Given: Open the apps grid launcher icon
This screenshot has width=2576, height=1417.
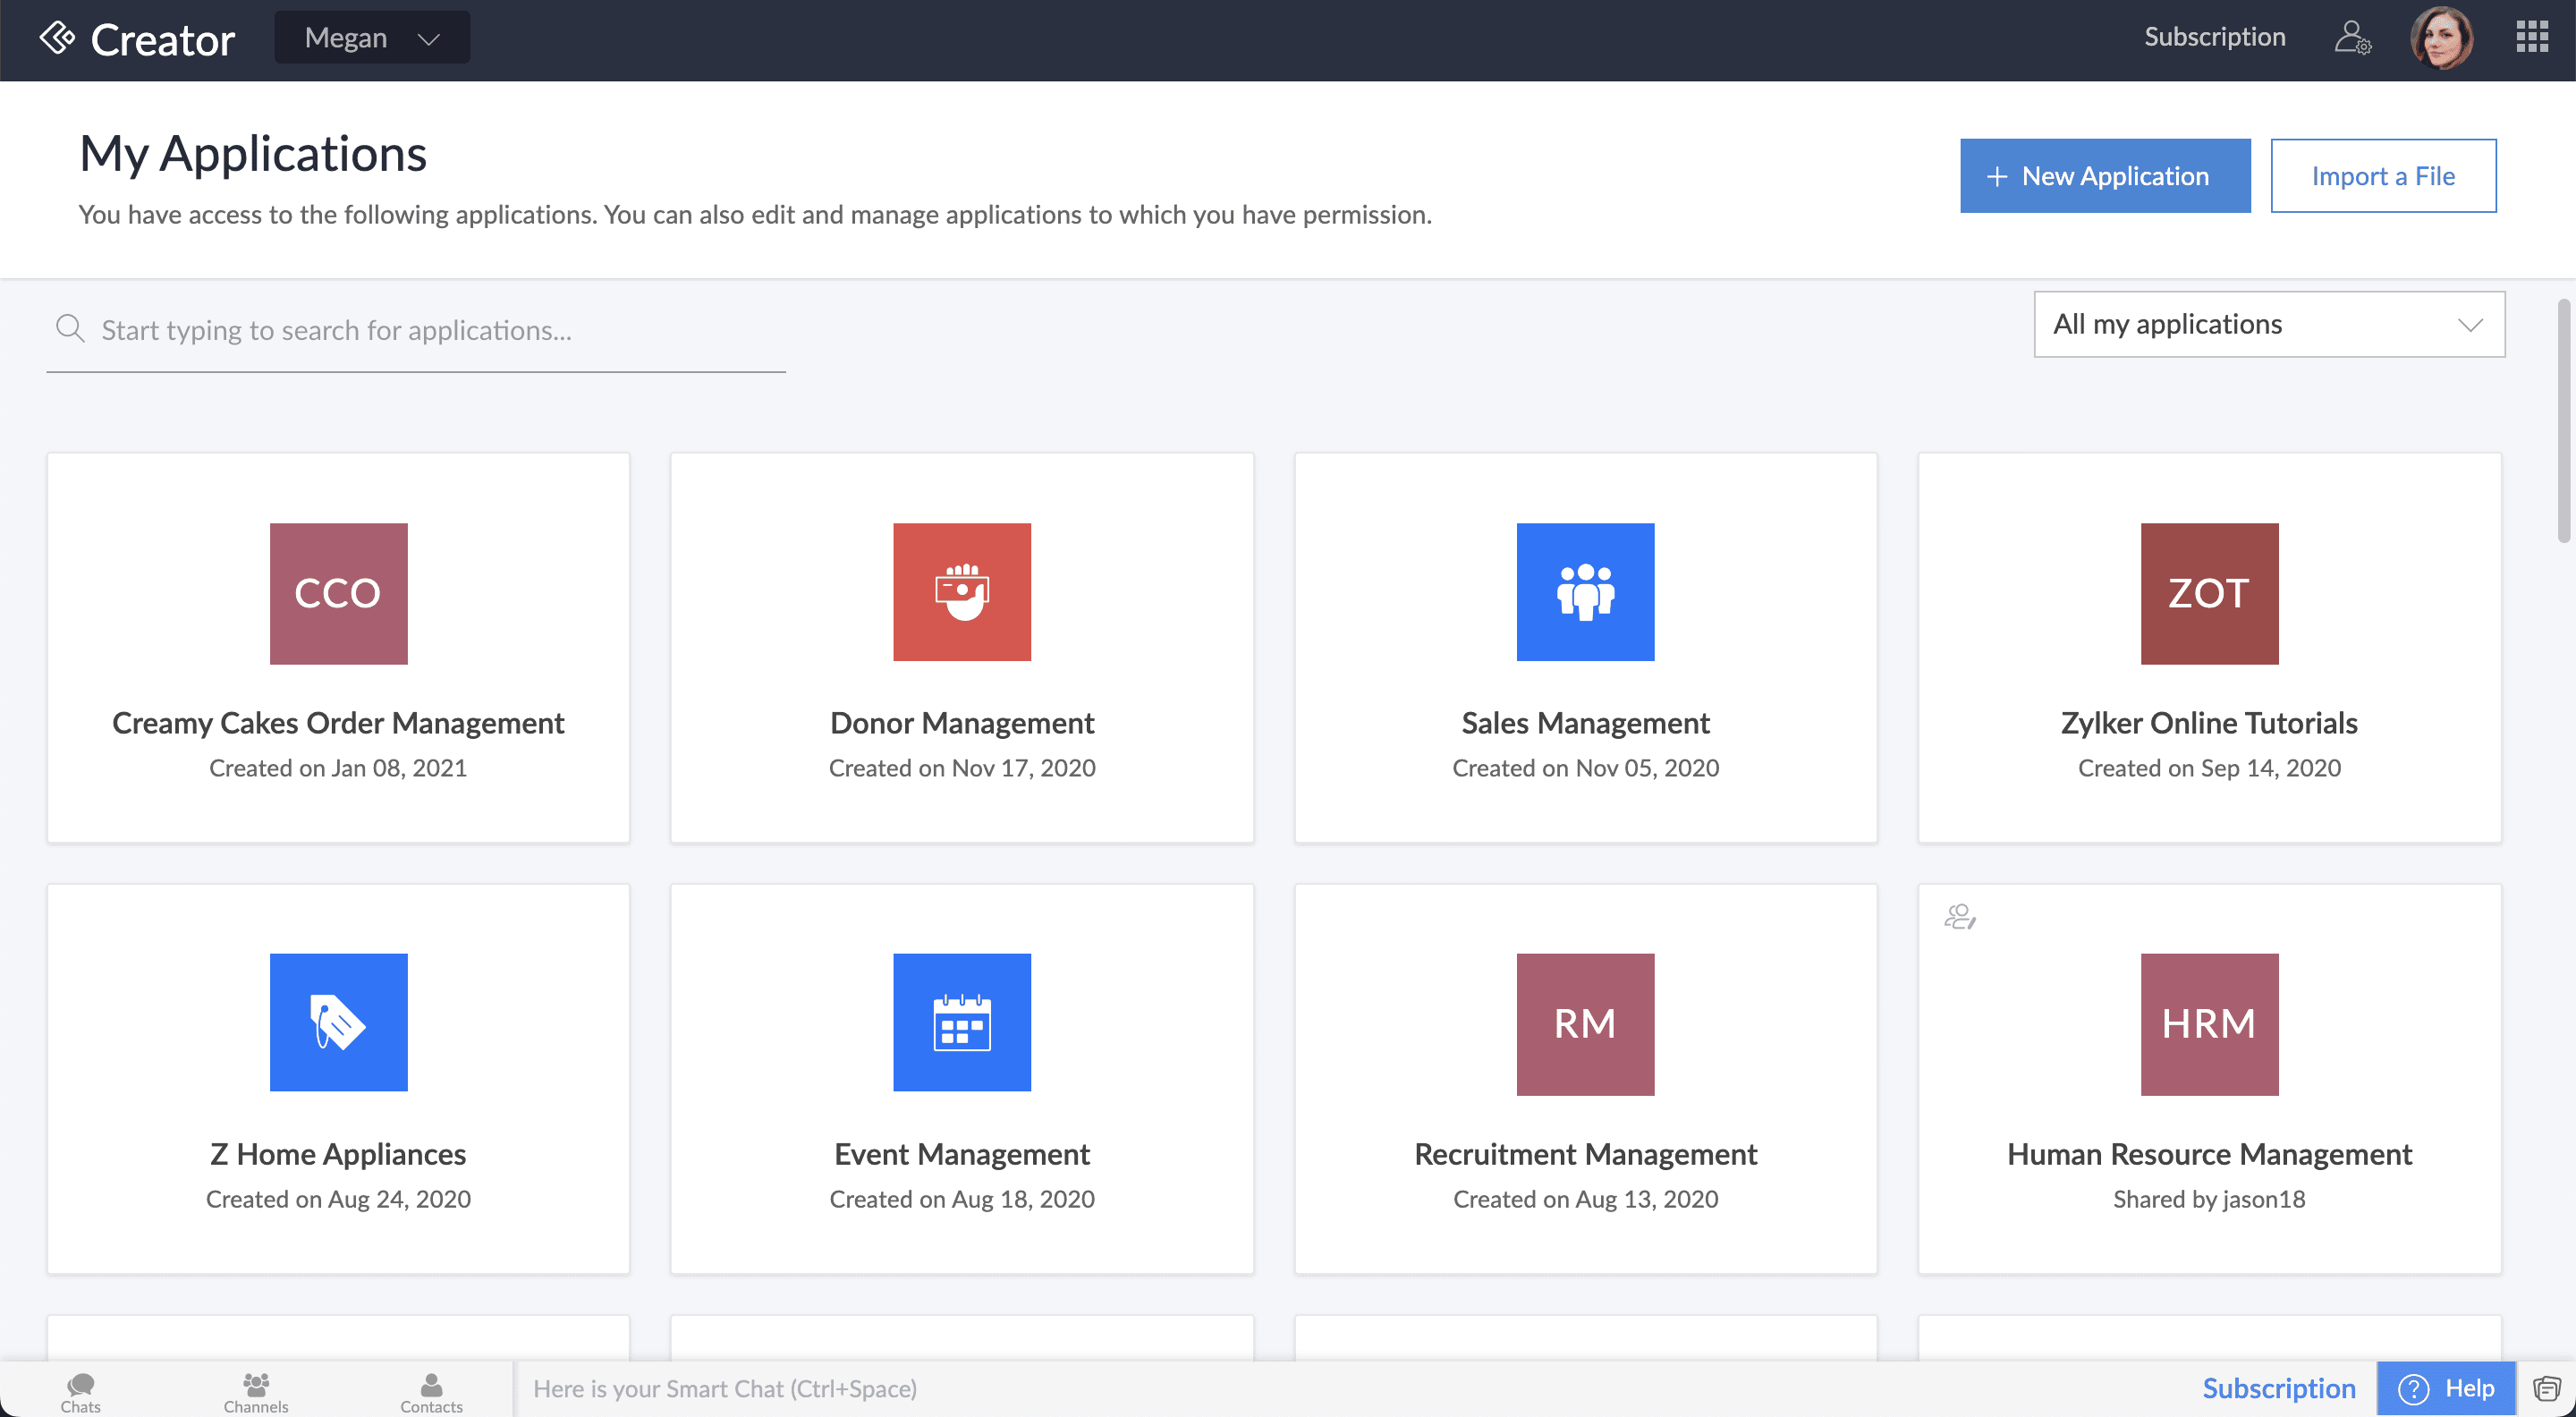Looking at the screenshot, I should pos(2531,37).
